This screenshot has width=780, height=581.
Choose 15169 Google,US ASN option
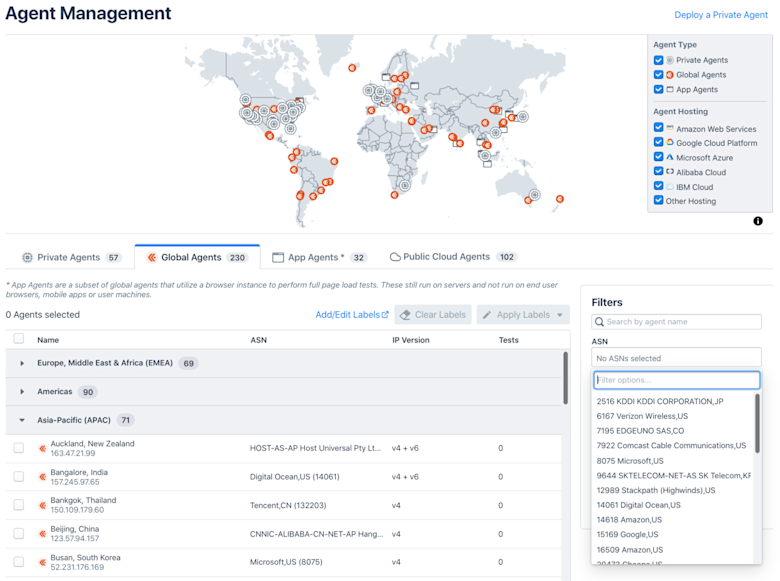[627, 534]
